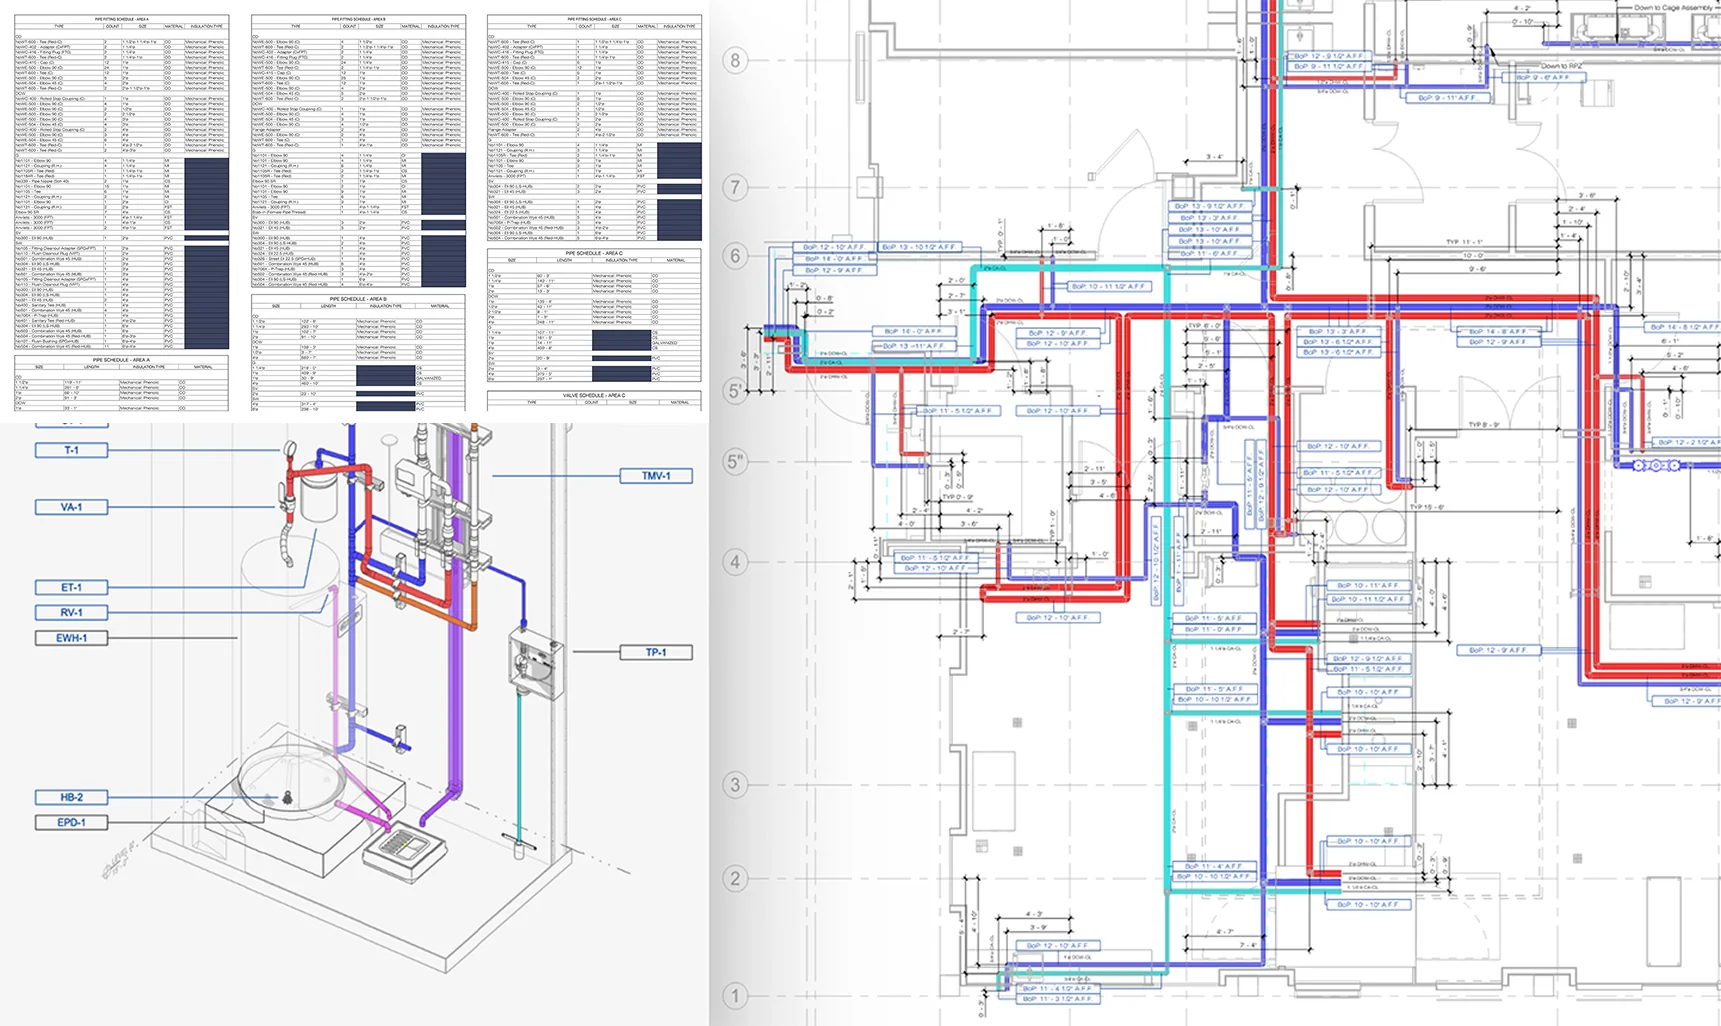Click the RV-1 callout label
Viewport: 1721px width, 1026px height.
[x=71, y=612]
